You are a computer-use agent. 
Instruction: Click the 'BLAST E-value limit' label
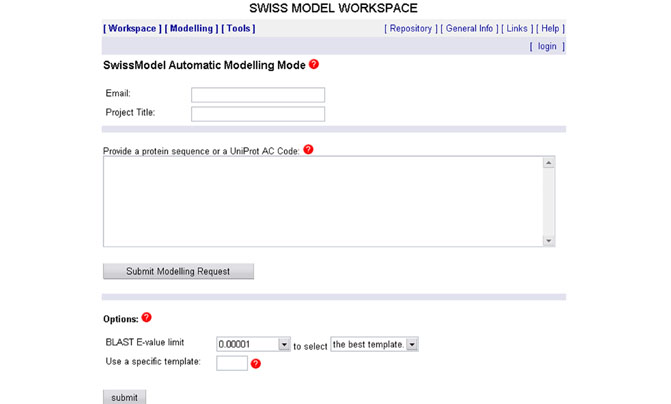pyautogui.click(x=145, y=342)
